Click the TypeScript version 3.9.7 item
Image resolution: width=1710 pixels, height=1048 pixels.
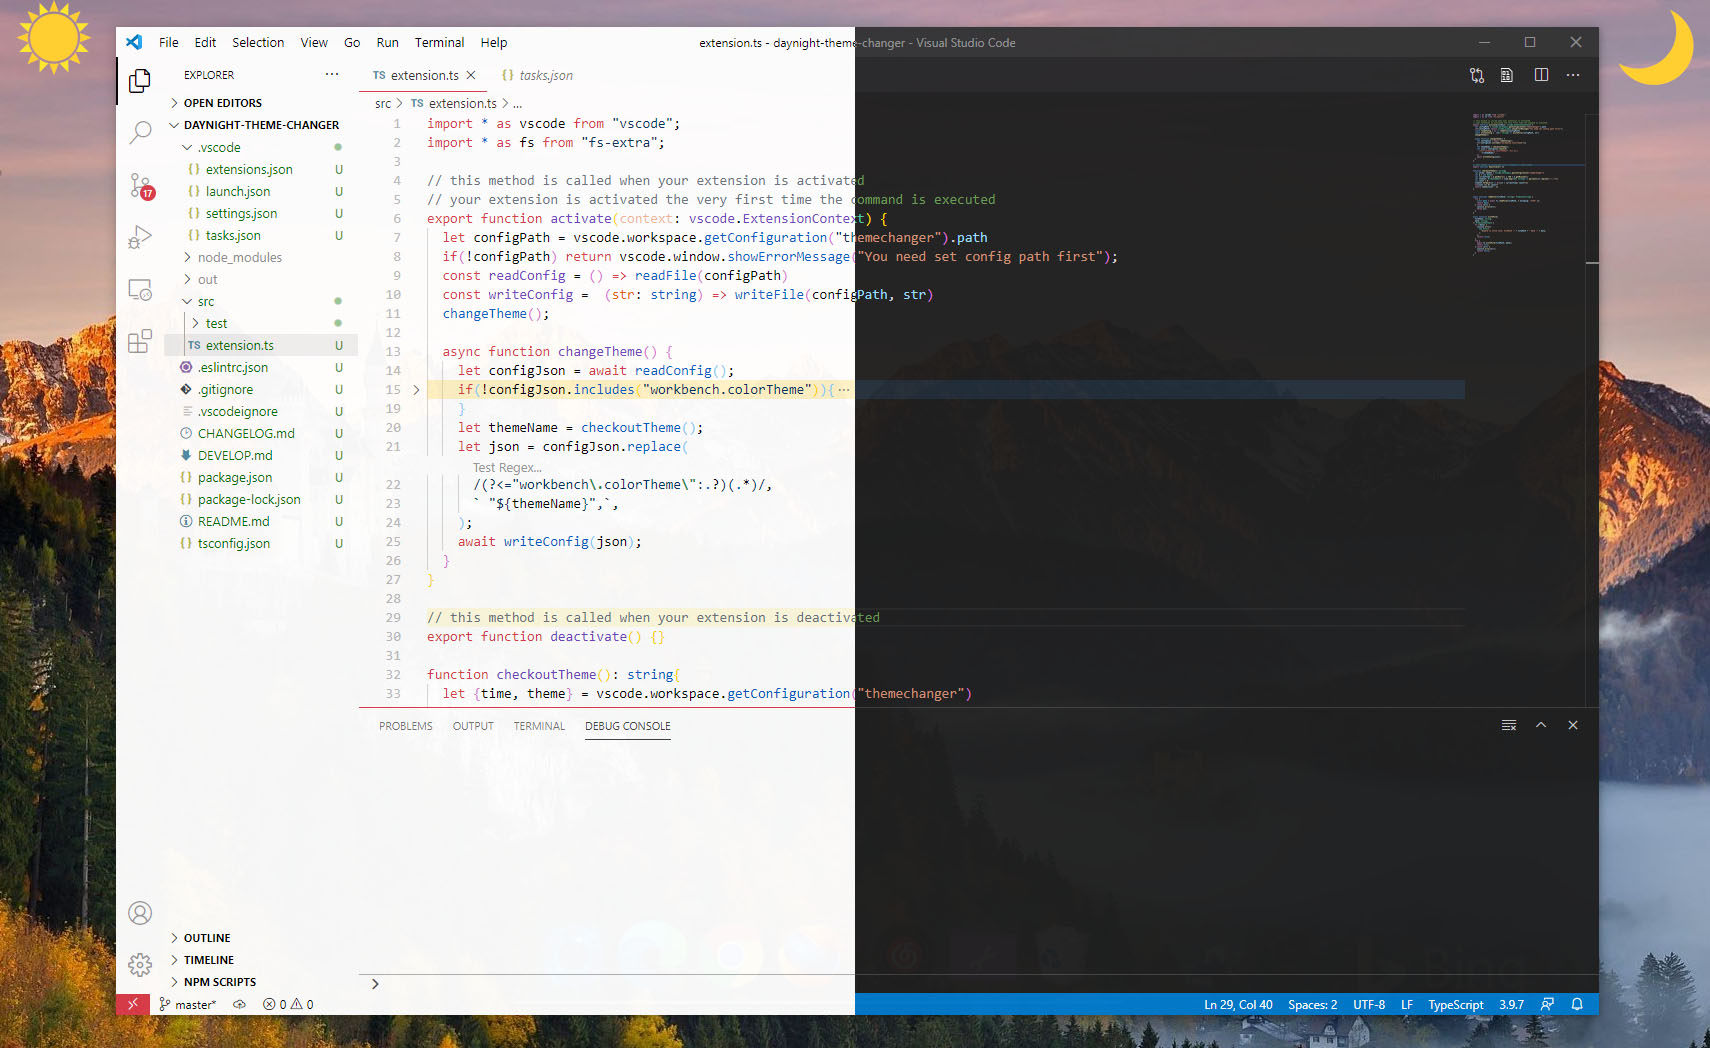pyautogui.click(x=1511, y=1004)
